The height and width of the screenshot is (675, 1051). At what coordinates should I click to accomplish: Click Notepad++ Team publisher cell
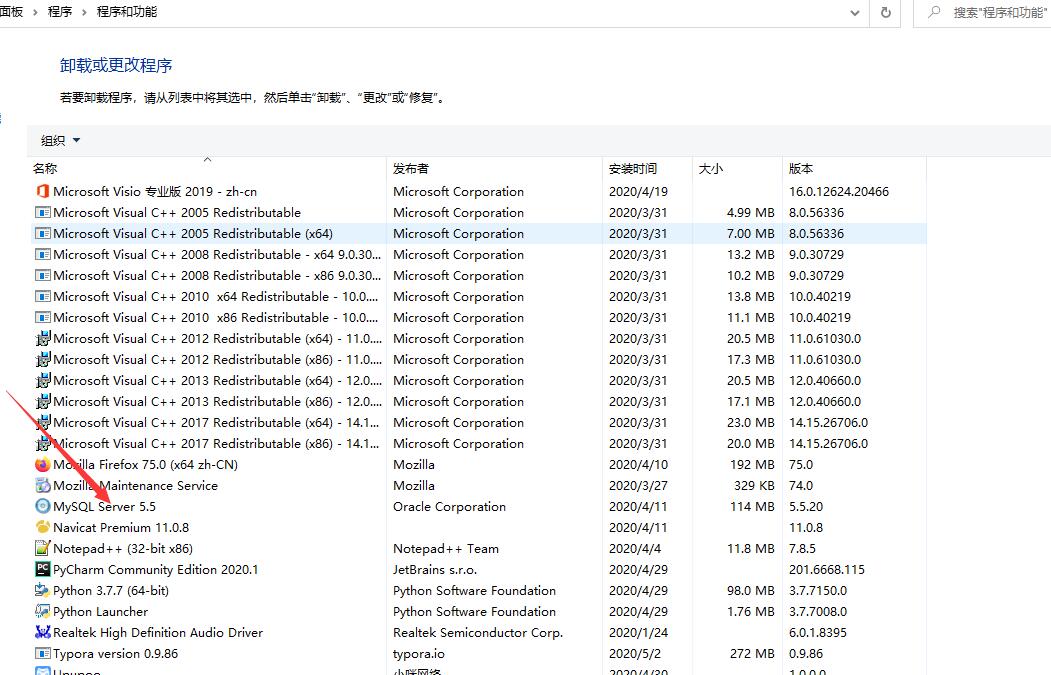click(x=446, y=548)
